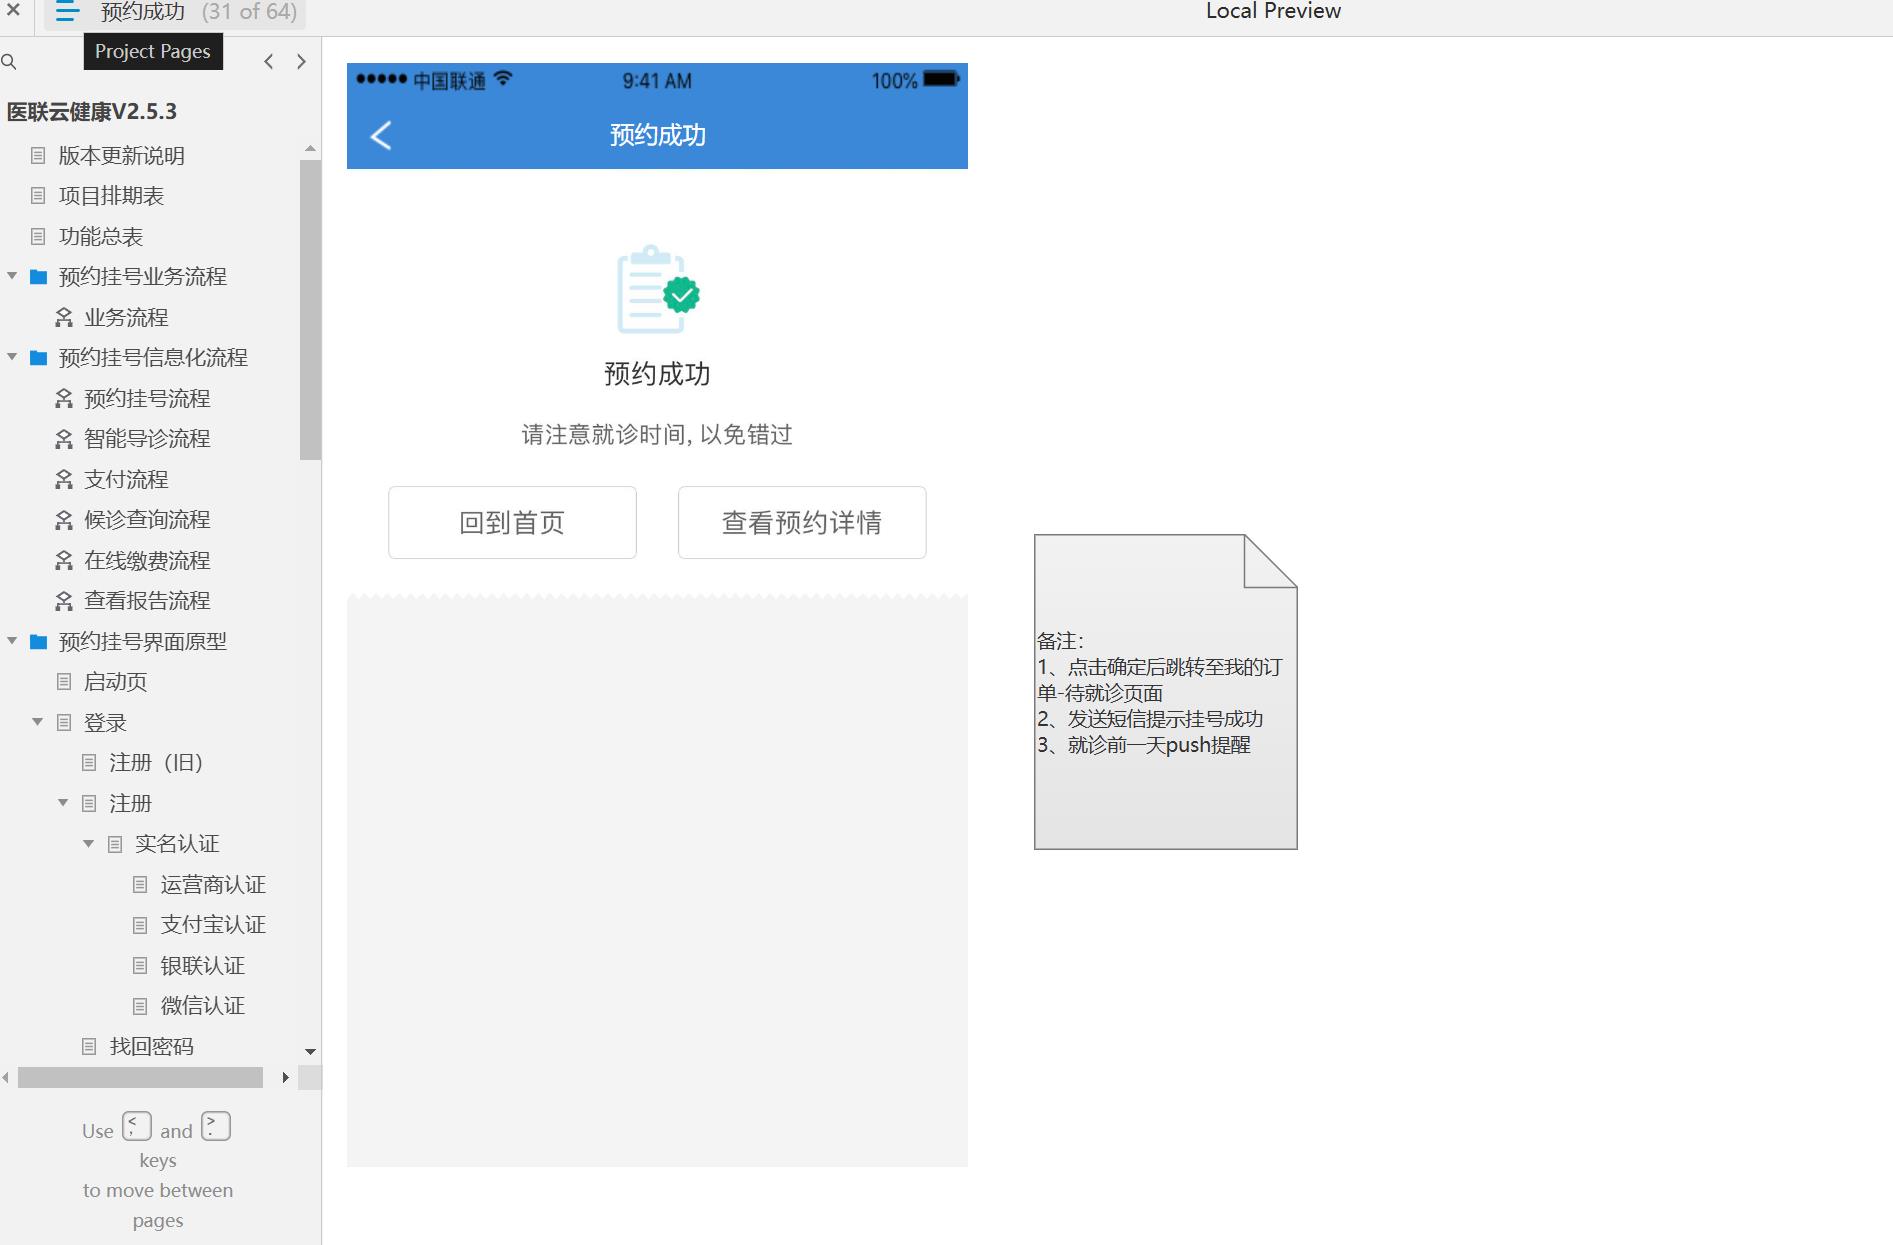Screen dimensions: 1893x1245
Task: Click the 银联认证 page icon
Action: (x=140, y=965)
